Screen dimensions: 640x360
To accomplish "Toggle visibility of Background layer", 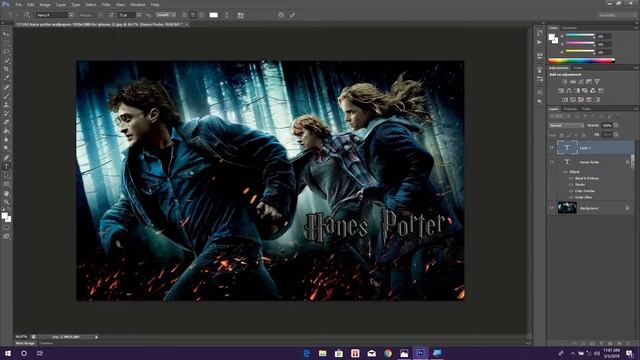I will pyautogui.click(x=551, y=208).
